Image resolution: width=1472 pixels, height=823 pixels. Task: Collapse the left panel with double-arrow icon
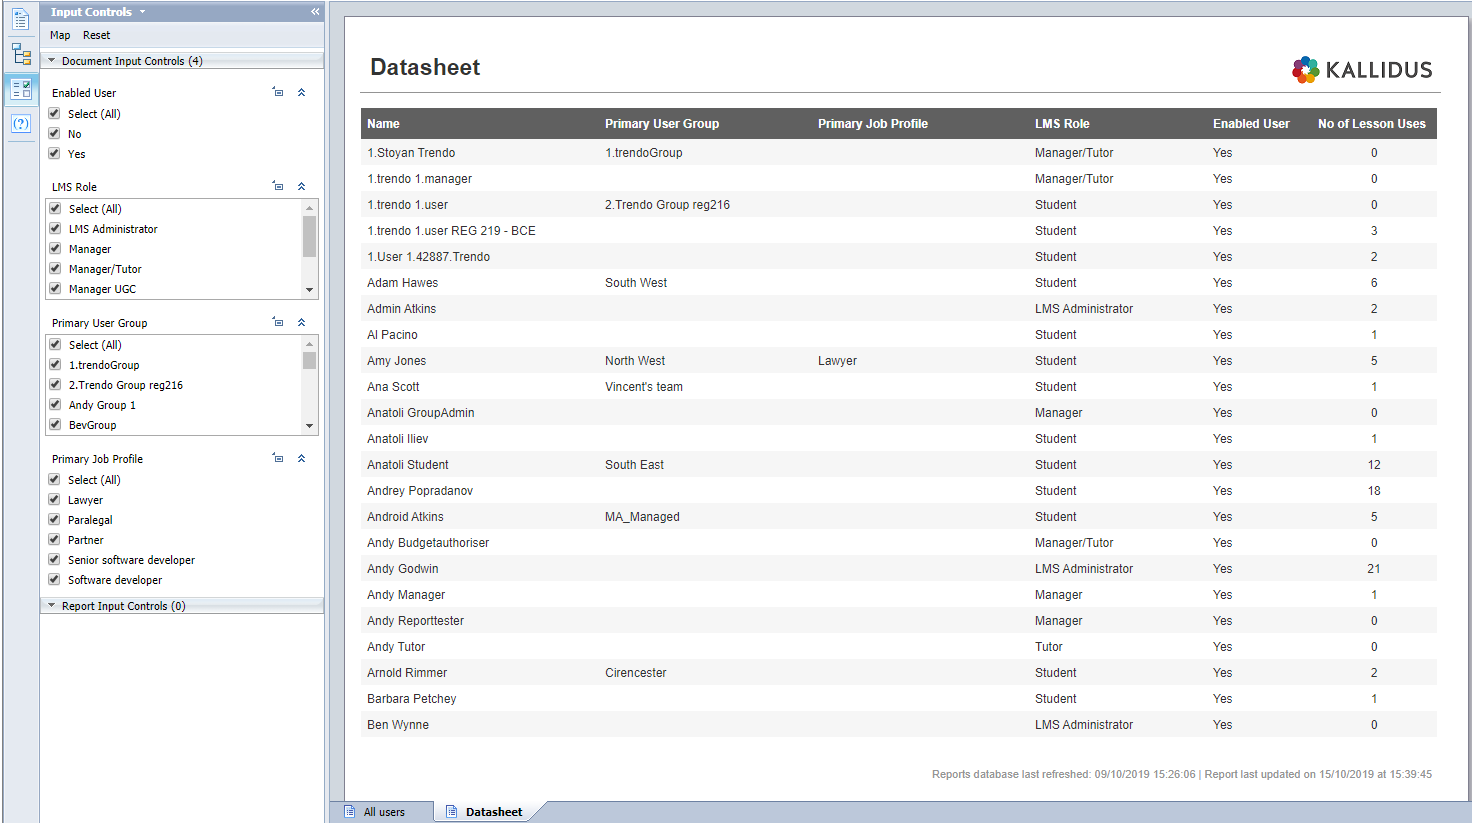[315, 12]
